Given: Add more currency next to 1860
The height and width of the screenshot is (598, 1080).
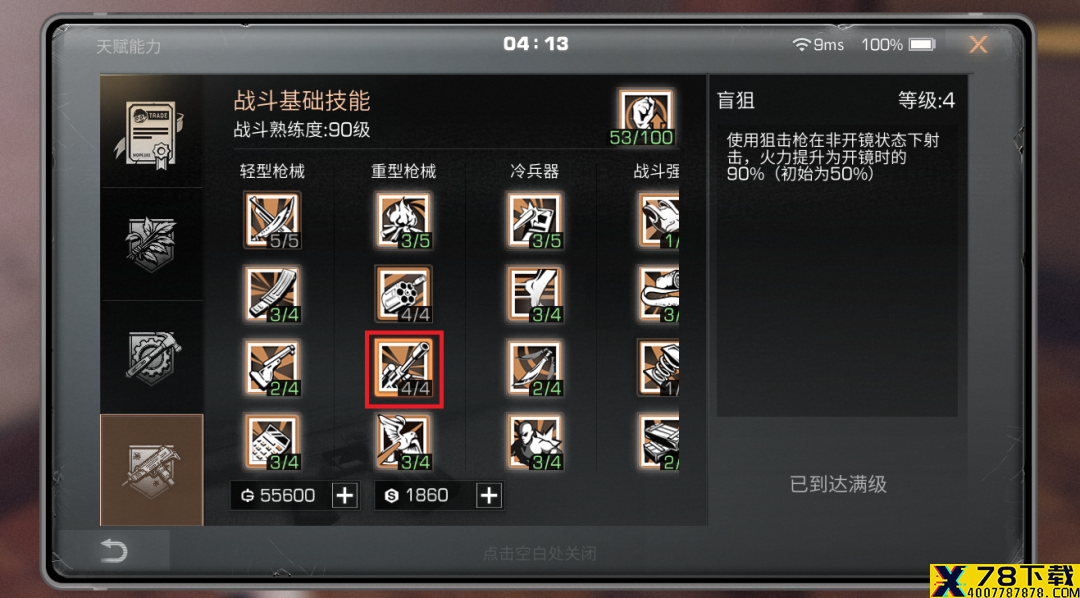Looking at the screenshot, I should [x=489, y=495].
